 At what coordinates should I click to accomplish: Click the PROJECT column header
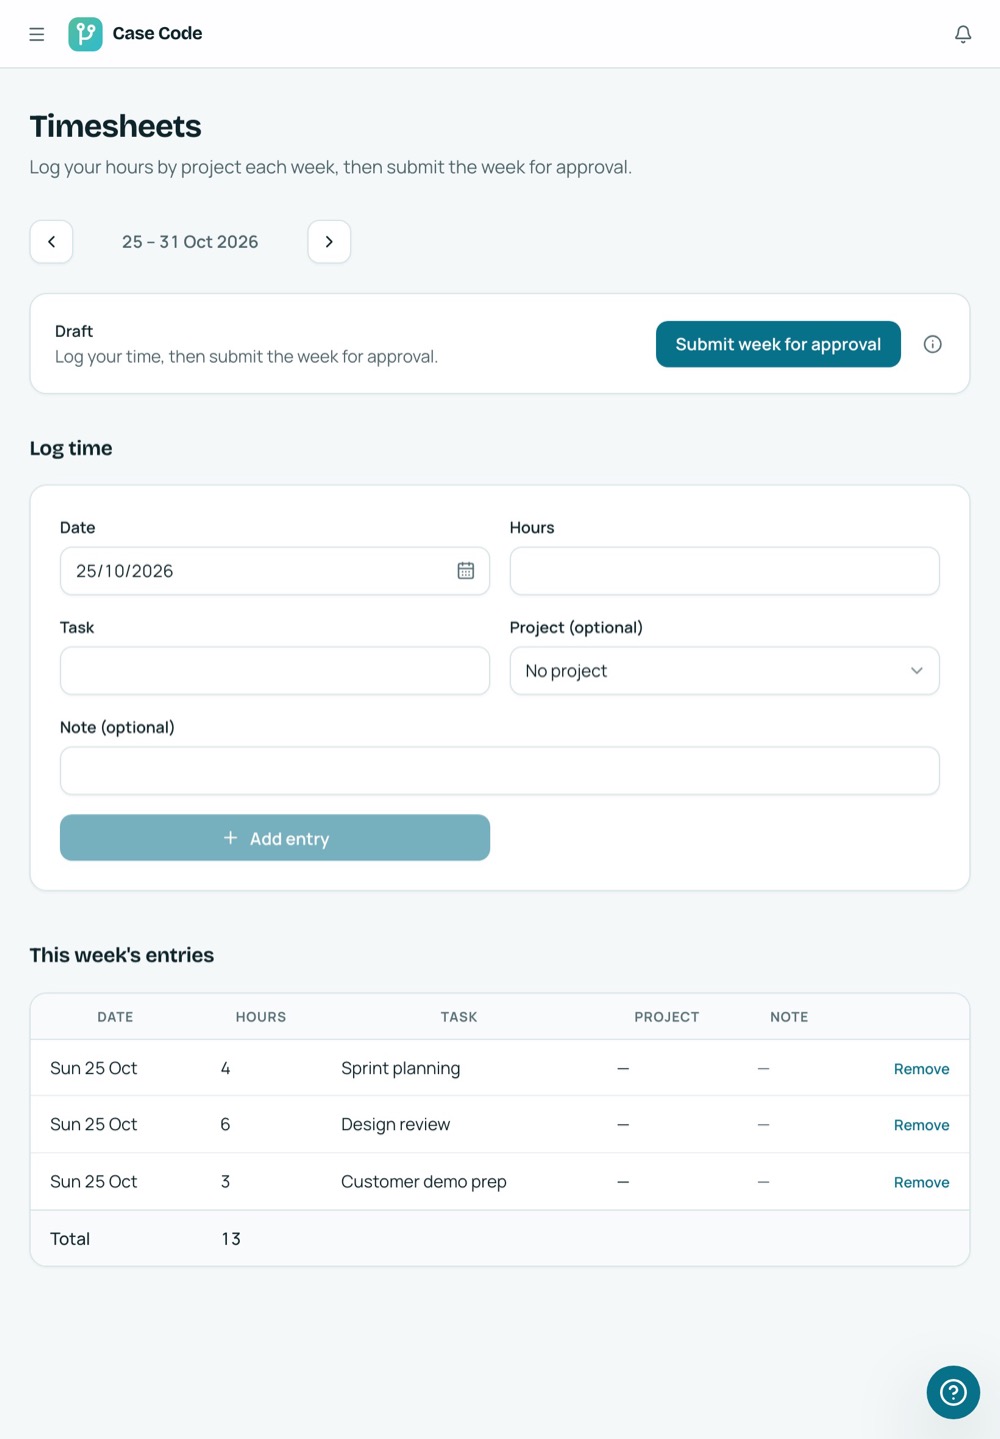667,1017
